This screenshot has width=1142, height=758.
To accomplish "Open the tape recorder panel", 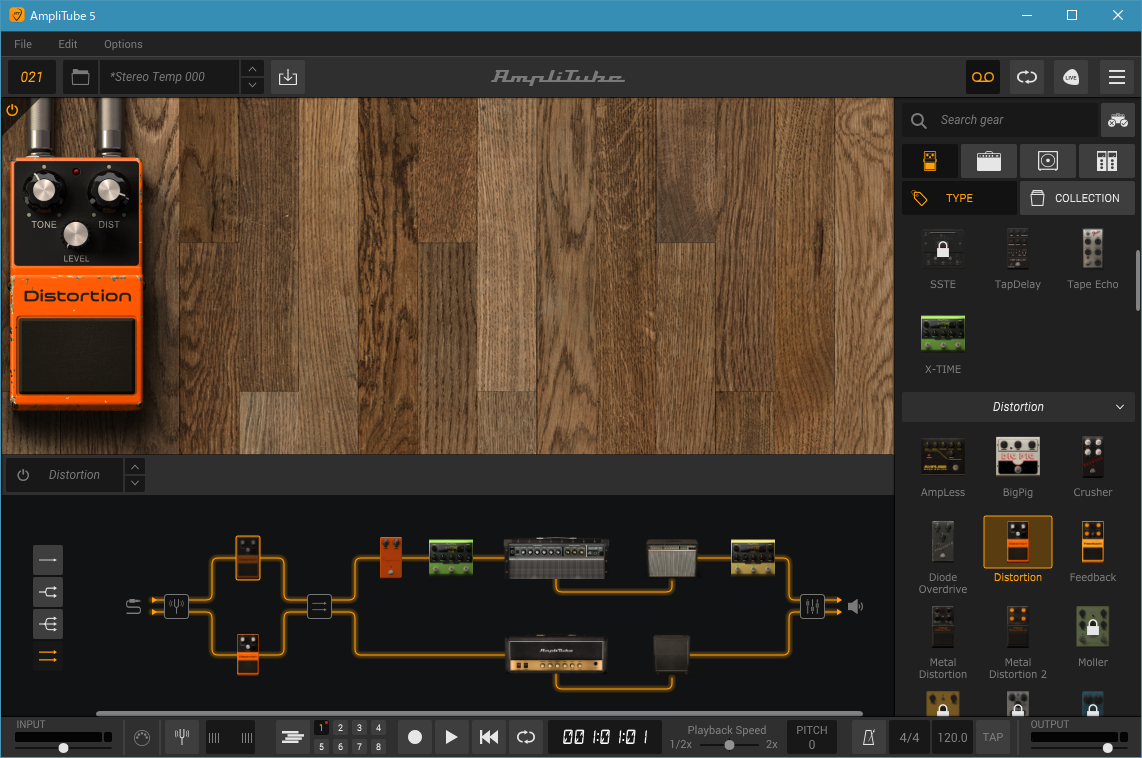I will (x=982, y=77).
